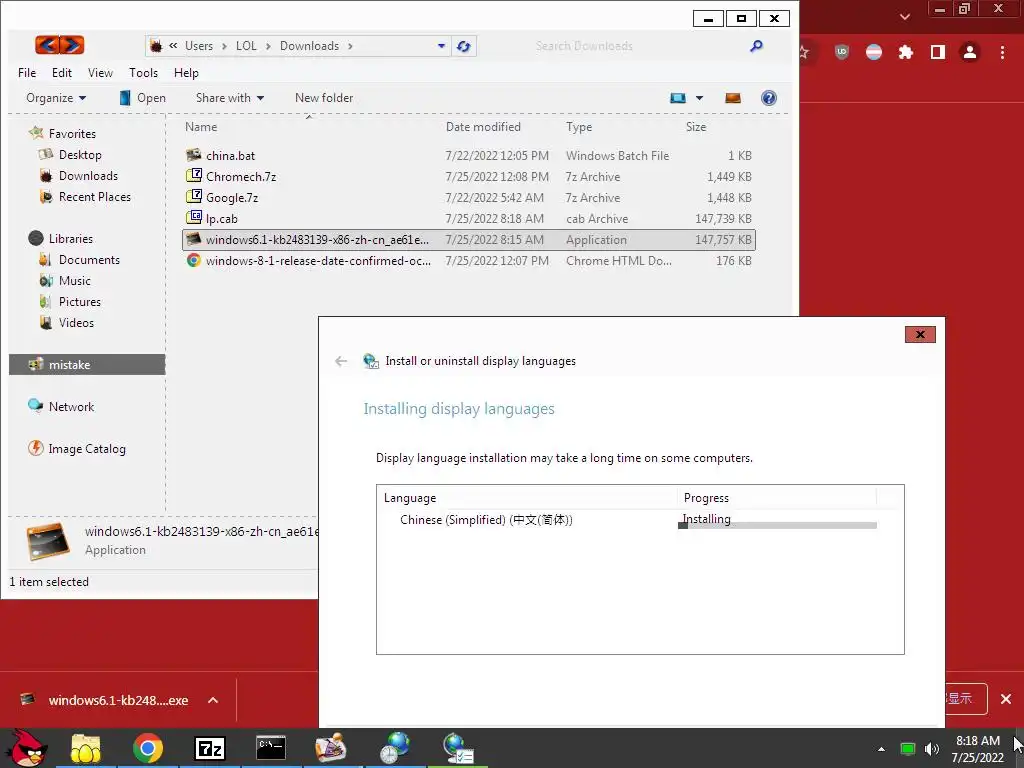Open the Chrome extensions puzzle icon
Image resolution: width=1024 pixels, height=768 pixels.
(905, 52)
